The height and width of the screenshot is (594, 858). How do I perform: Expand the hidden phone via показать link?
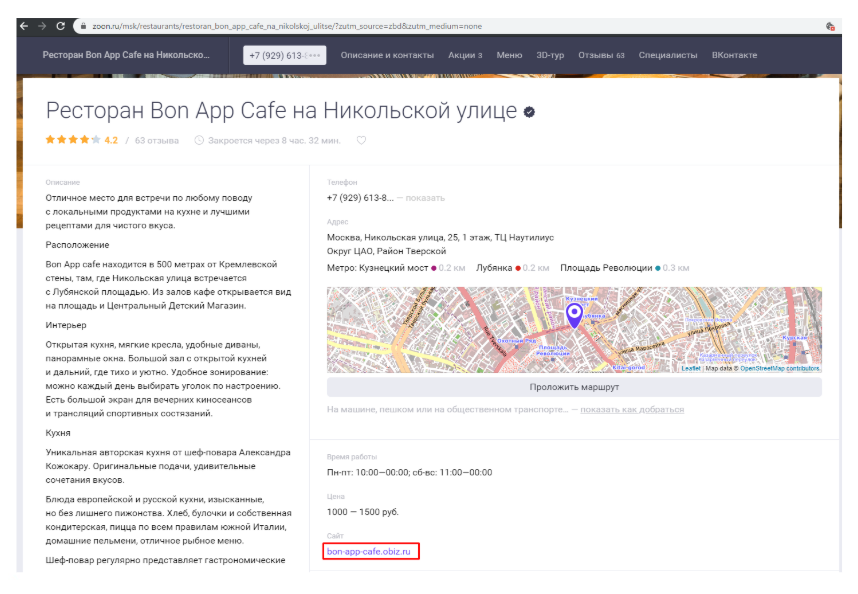click(425, 198)
